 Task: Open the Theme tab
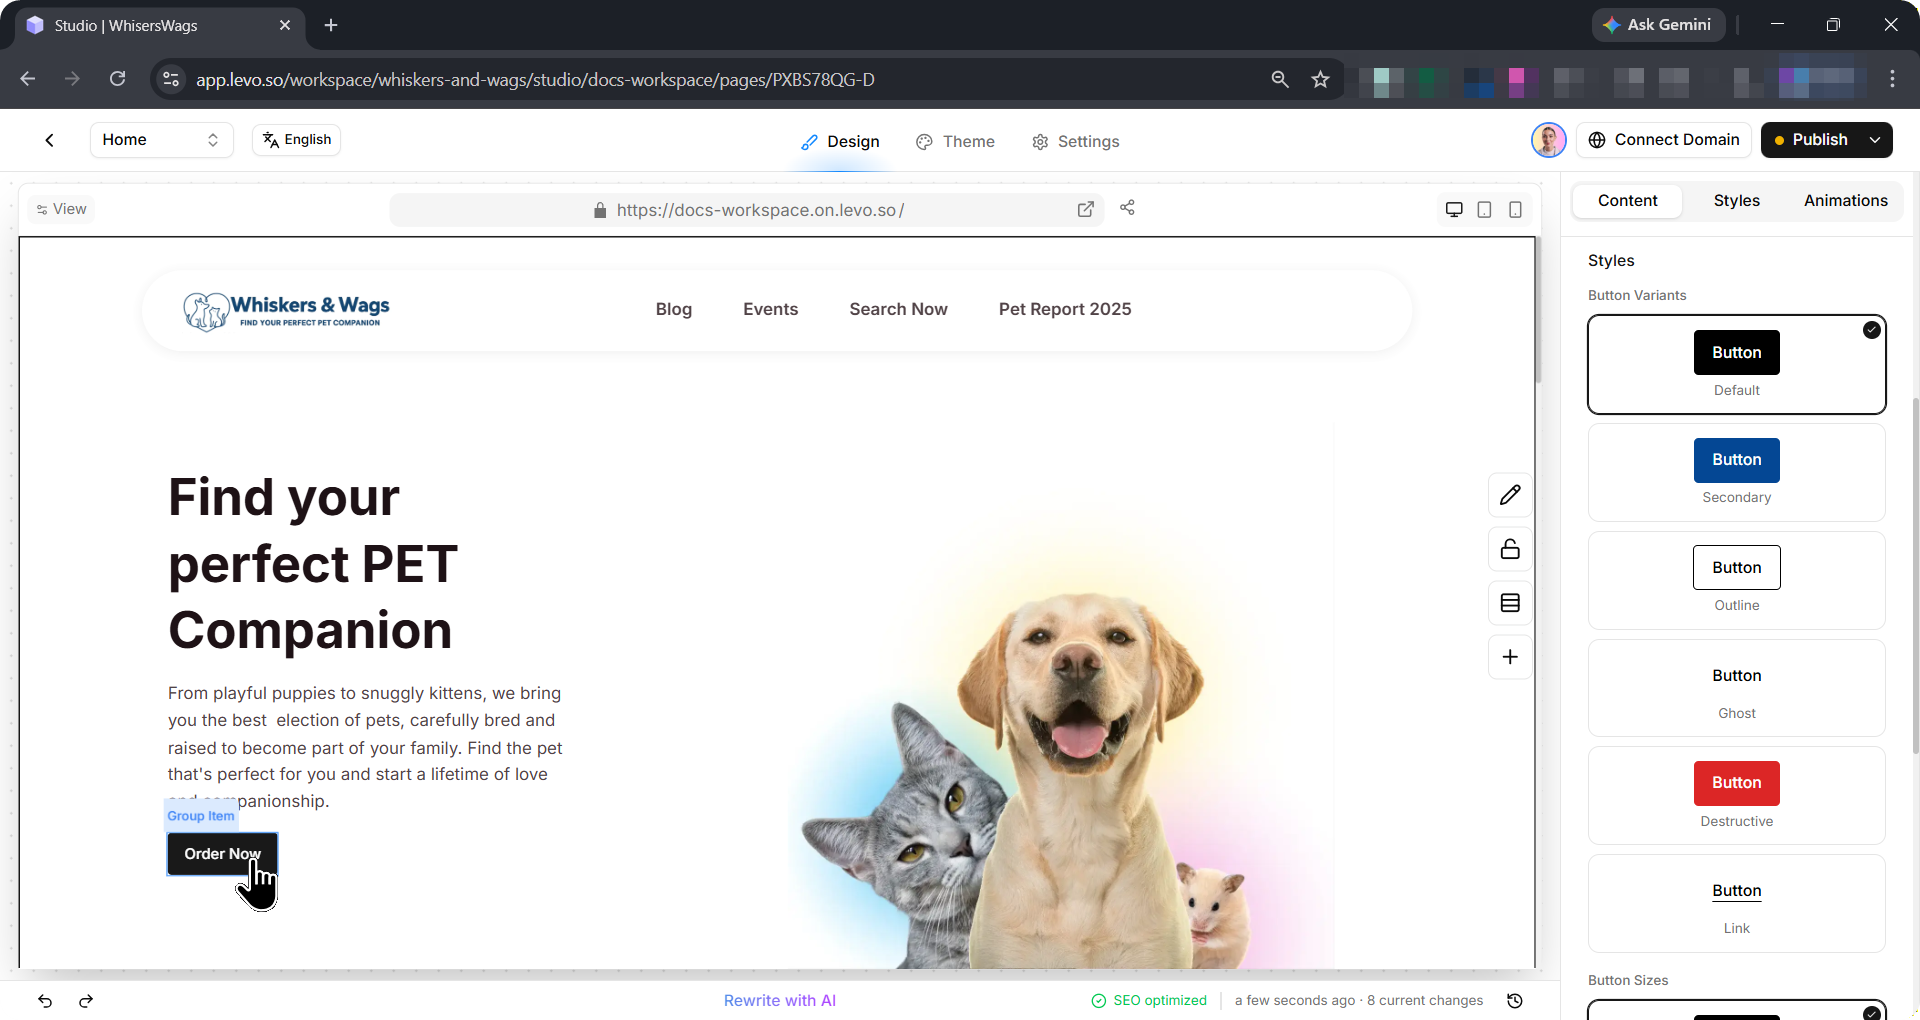(955, 142)
